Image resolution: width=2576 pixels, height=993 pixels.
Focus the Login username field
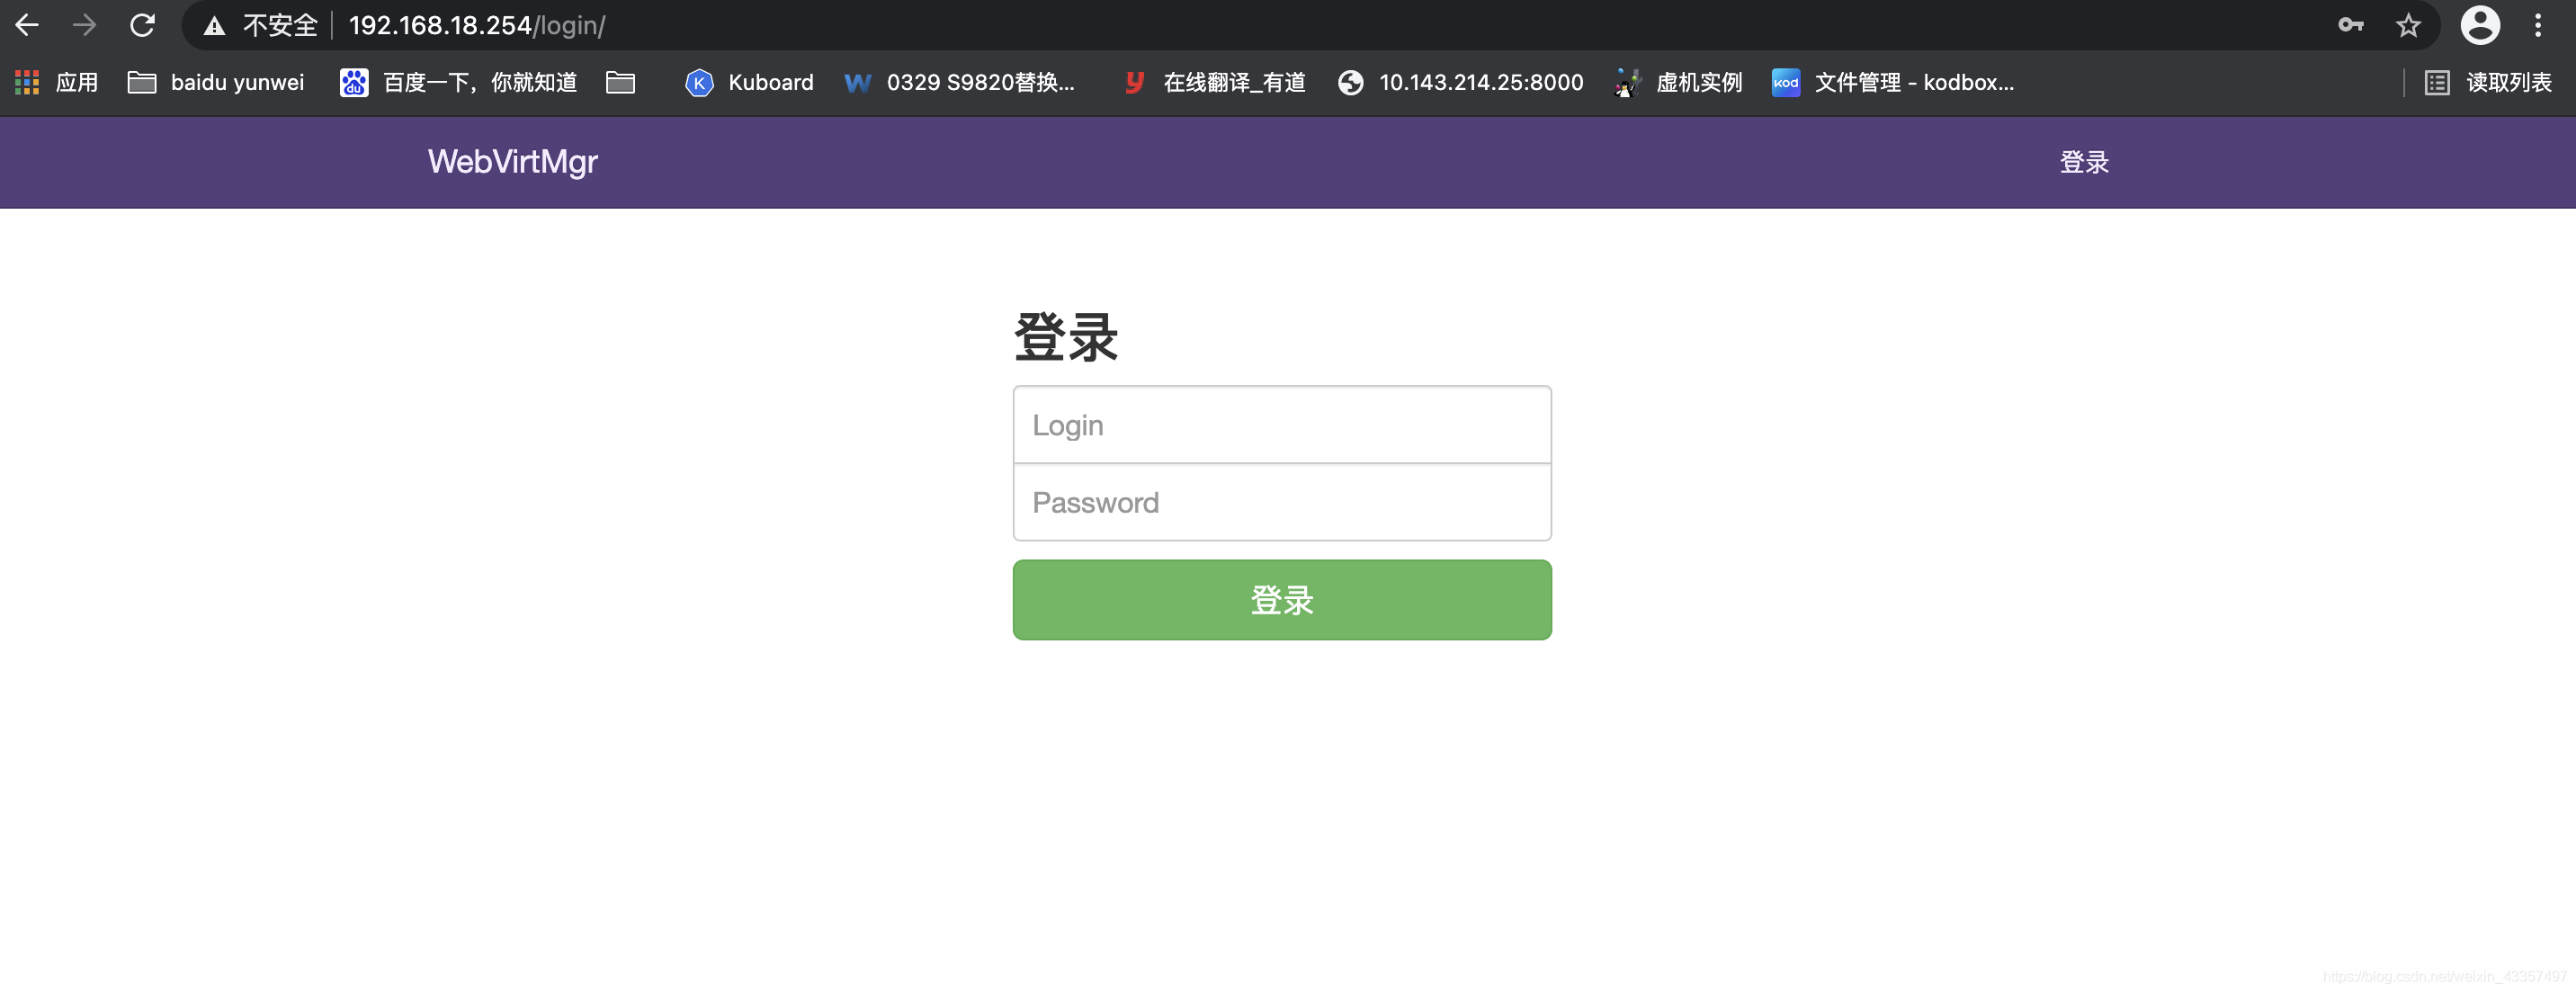(1282, 425)
